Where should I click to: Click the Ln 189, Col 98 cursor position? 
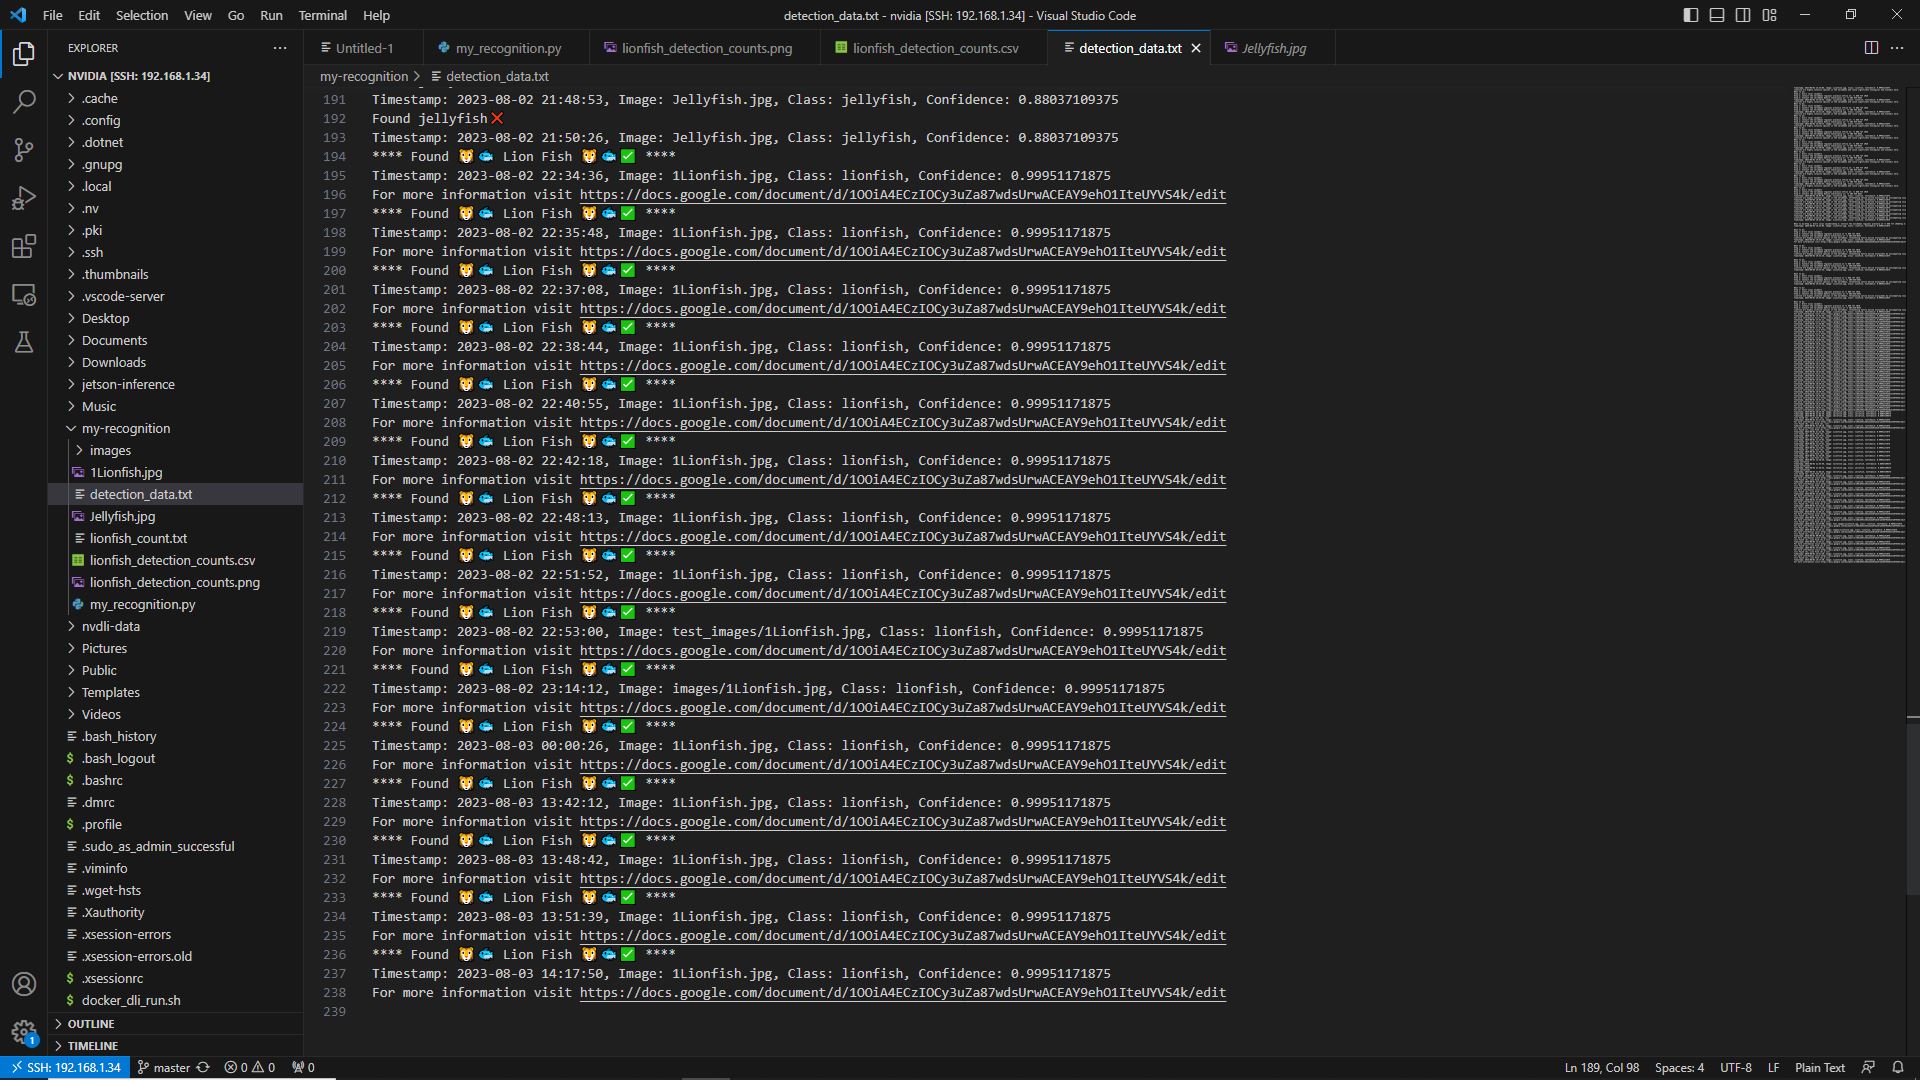tap(1602, 1068)
